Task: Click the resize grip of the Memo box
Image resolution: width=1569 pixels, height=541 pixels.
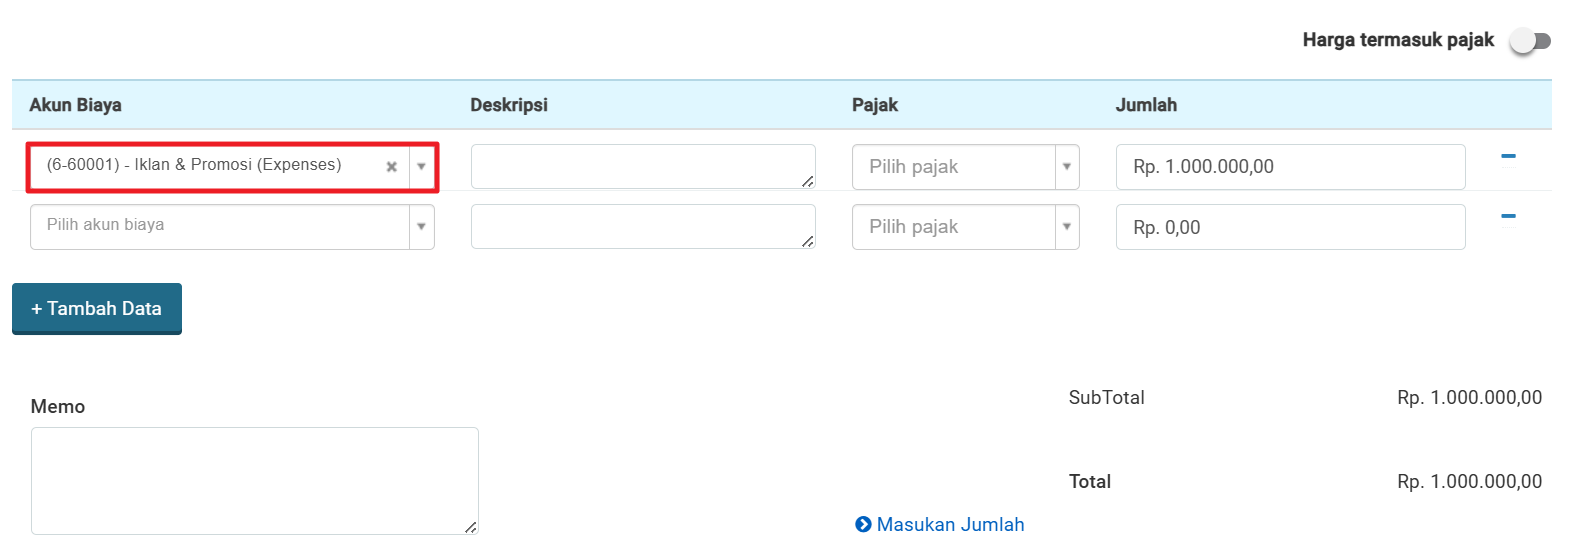Action: pos(471,527)
